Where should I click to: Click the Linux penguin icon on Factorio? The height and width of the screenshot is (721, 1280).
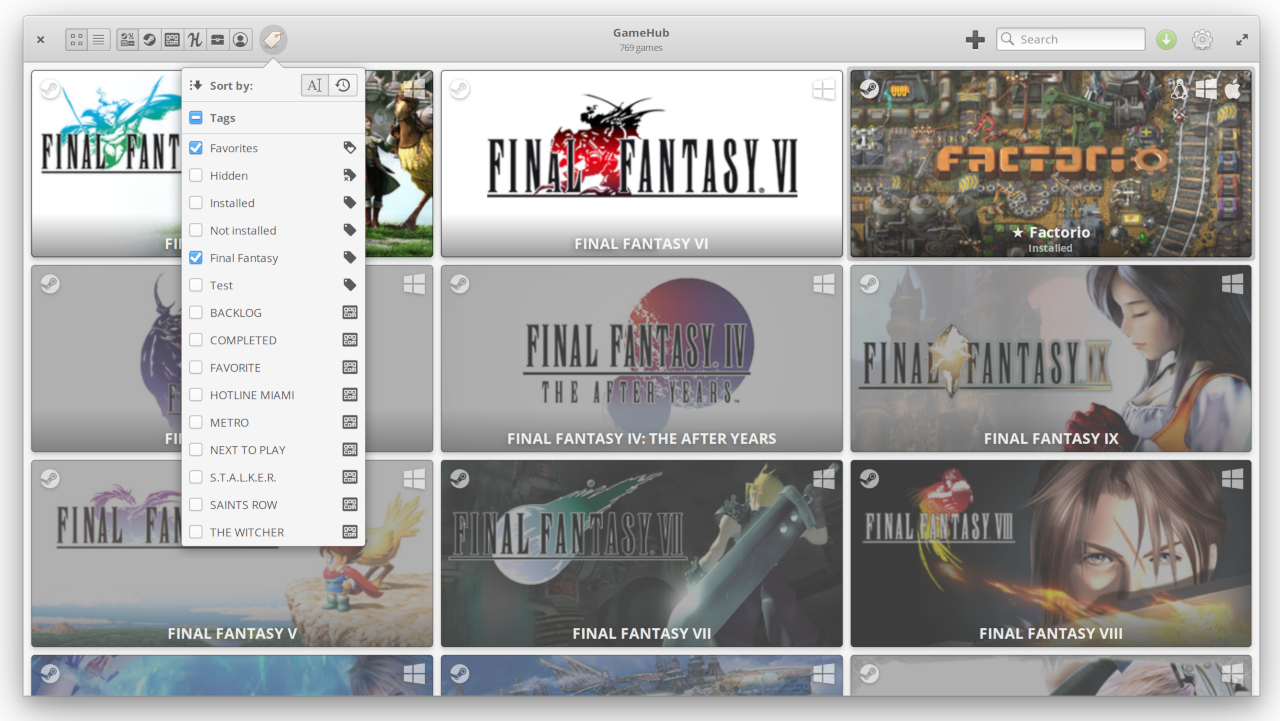point(1178,89)
